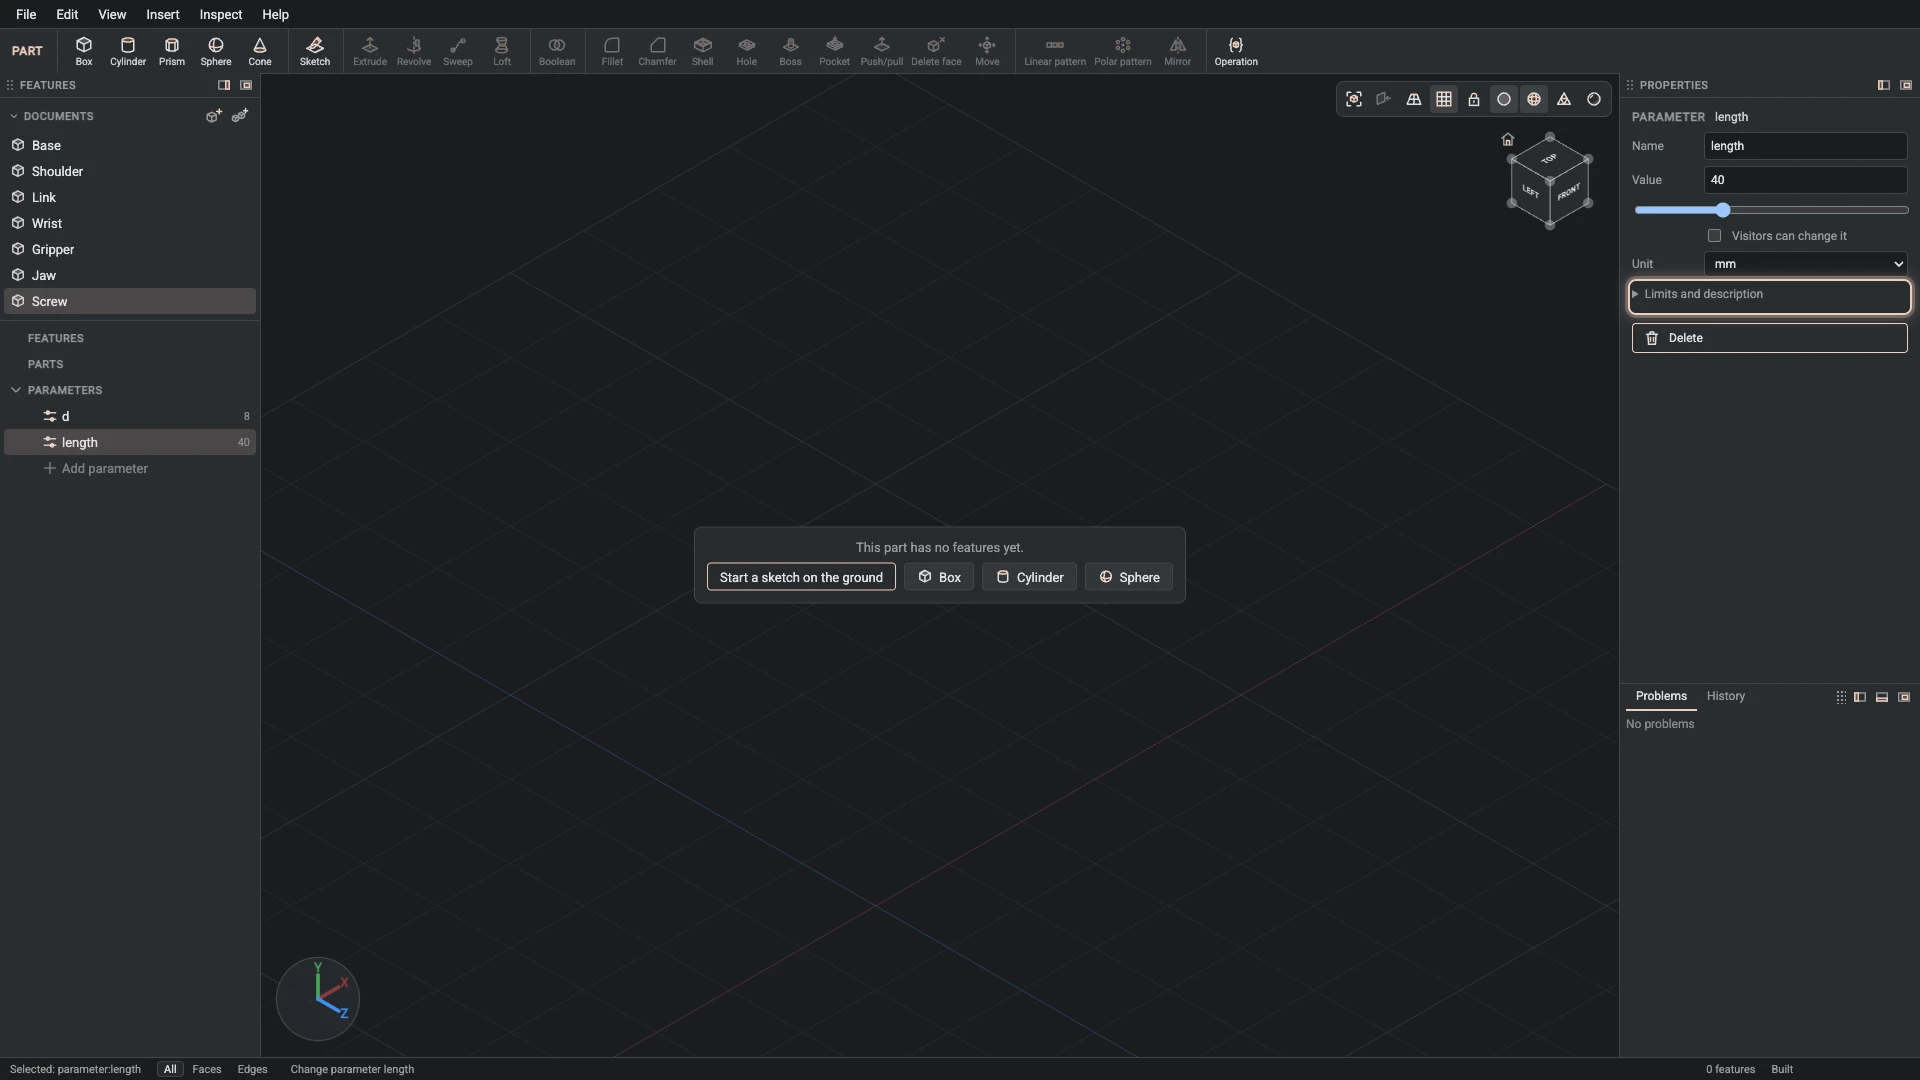Open the Inspect menu
This screenshot has height=1080, width=1920.
(x=221, y=14)
